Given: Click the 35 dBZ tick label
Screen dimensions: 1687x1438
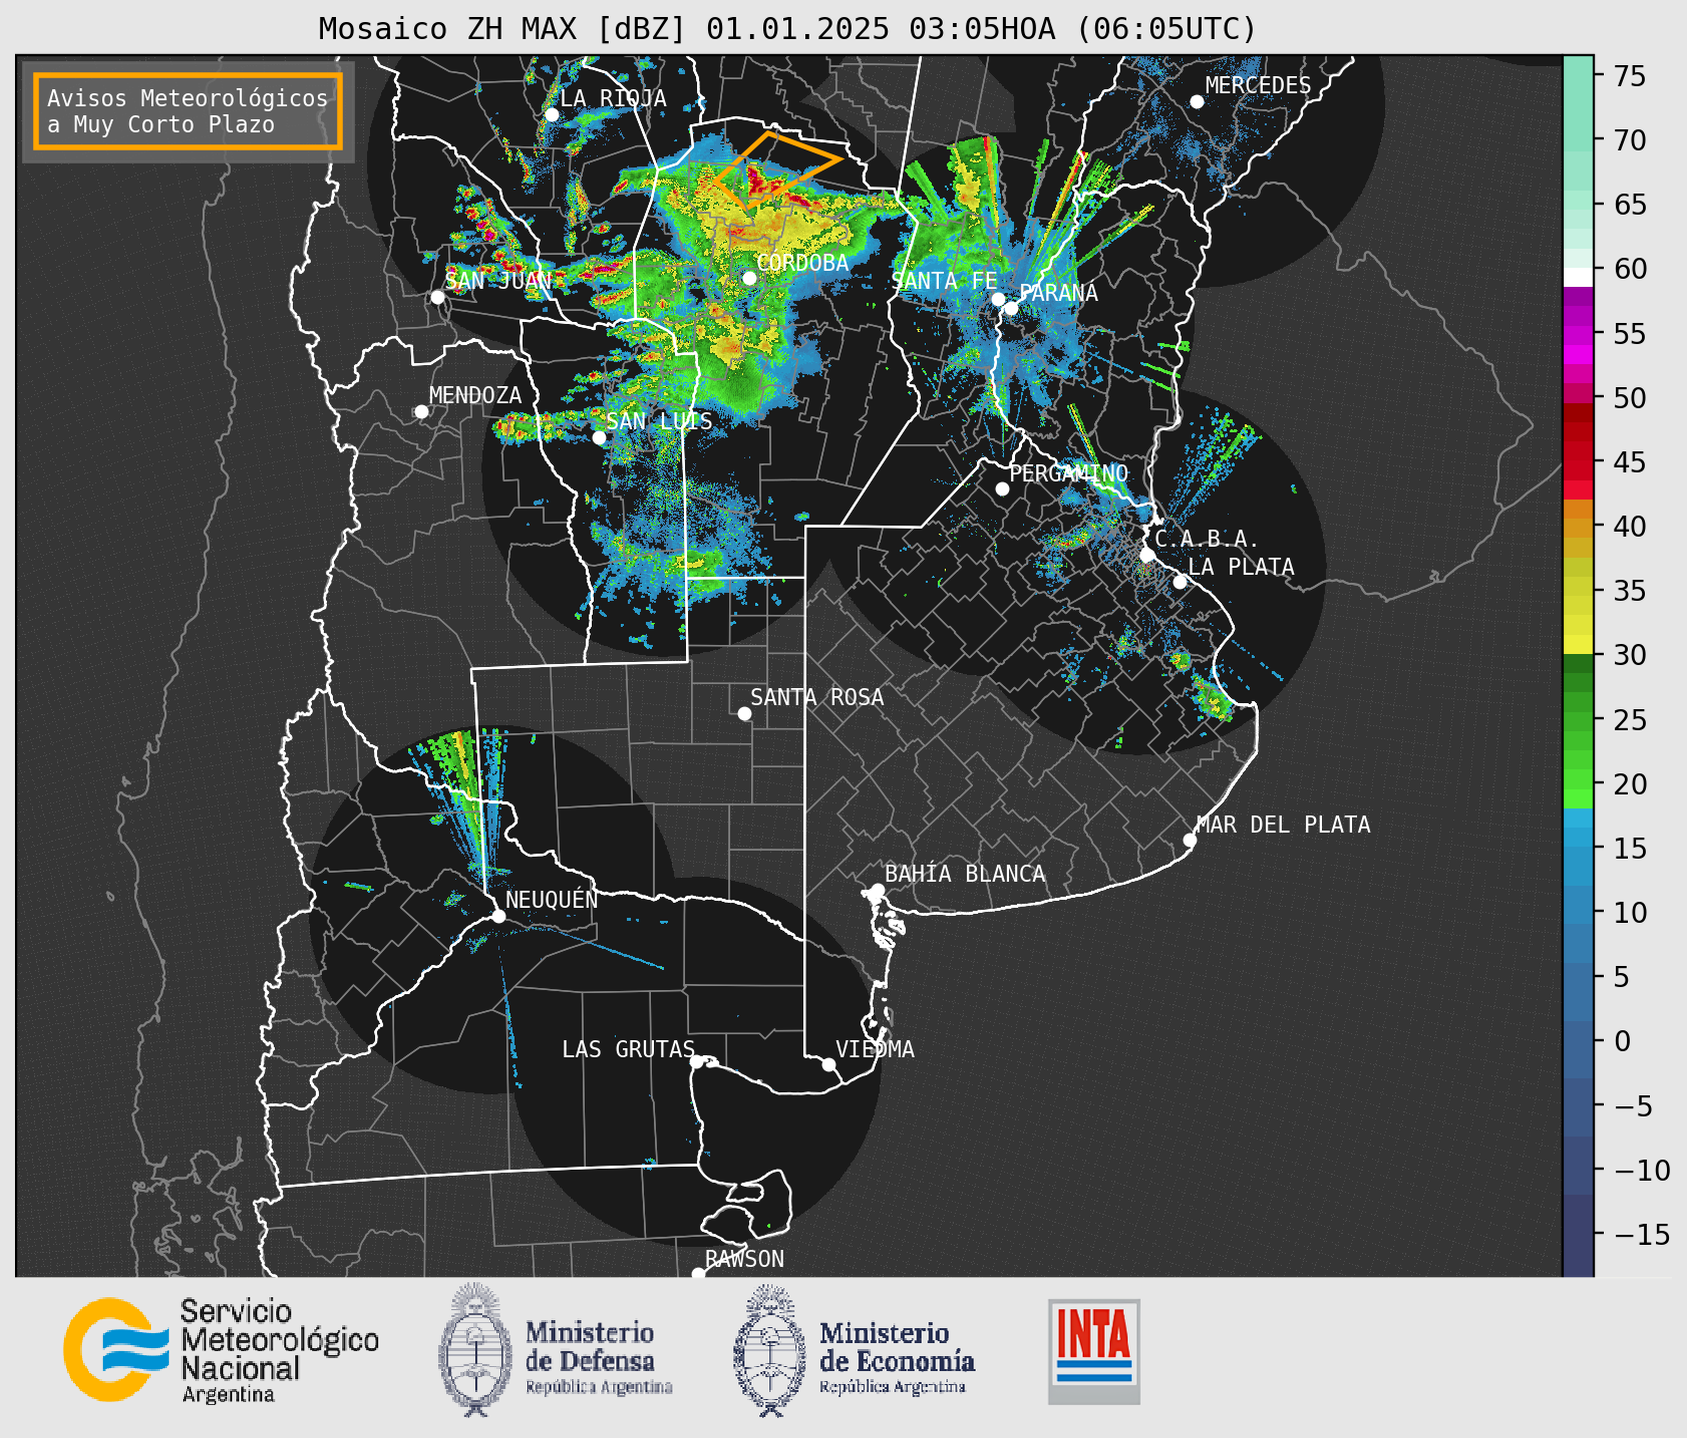Looking at the screenshot, I should click(x=1628, y=591).
